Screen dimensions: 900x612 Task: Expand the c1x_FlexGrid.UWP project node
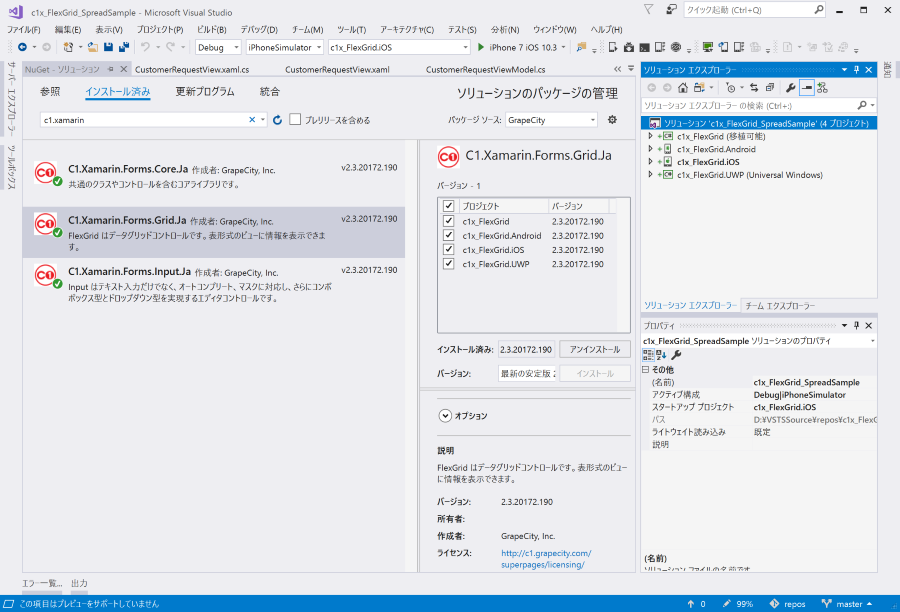[x=650, y=175]
